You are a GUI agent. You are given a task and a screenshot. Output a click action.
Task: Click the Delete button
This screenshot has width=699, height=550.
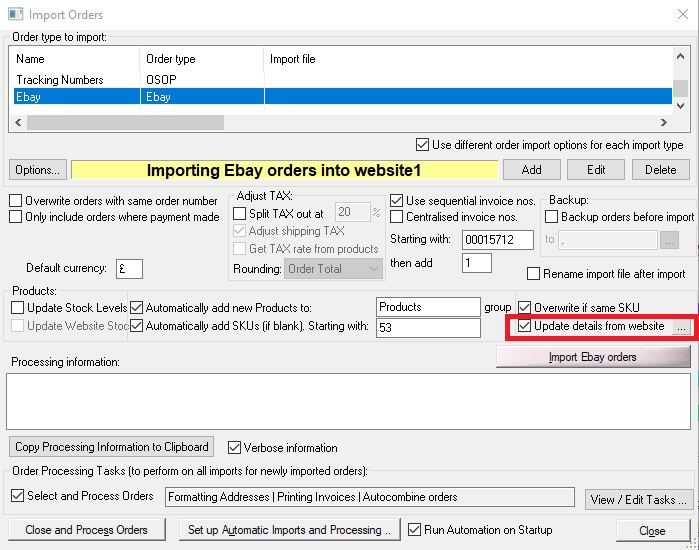pyautogui.click(x=660, y=170)
